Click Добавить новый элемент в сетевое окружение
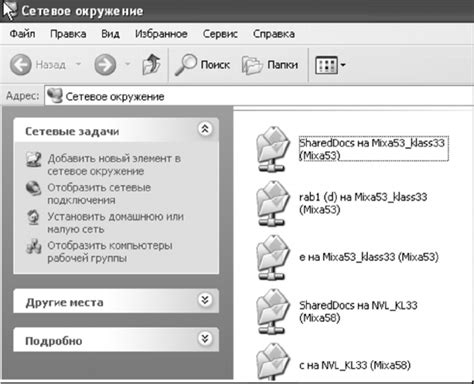Screen dimensions: 474x384 point(114,165)
